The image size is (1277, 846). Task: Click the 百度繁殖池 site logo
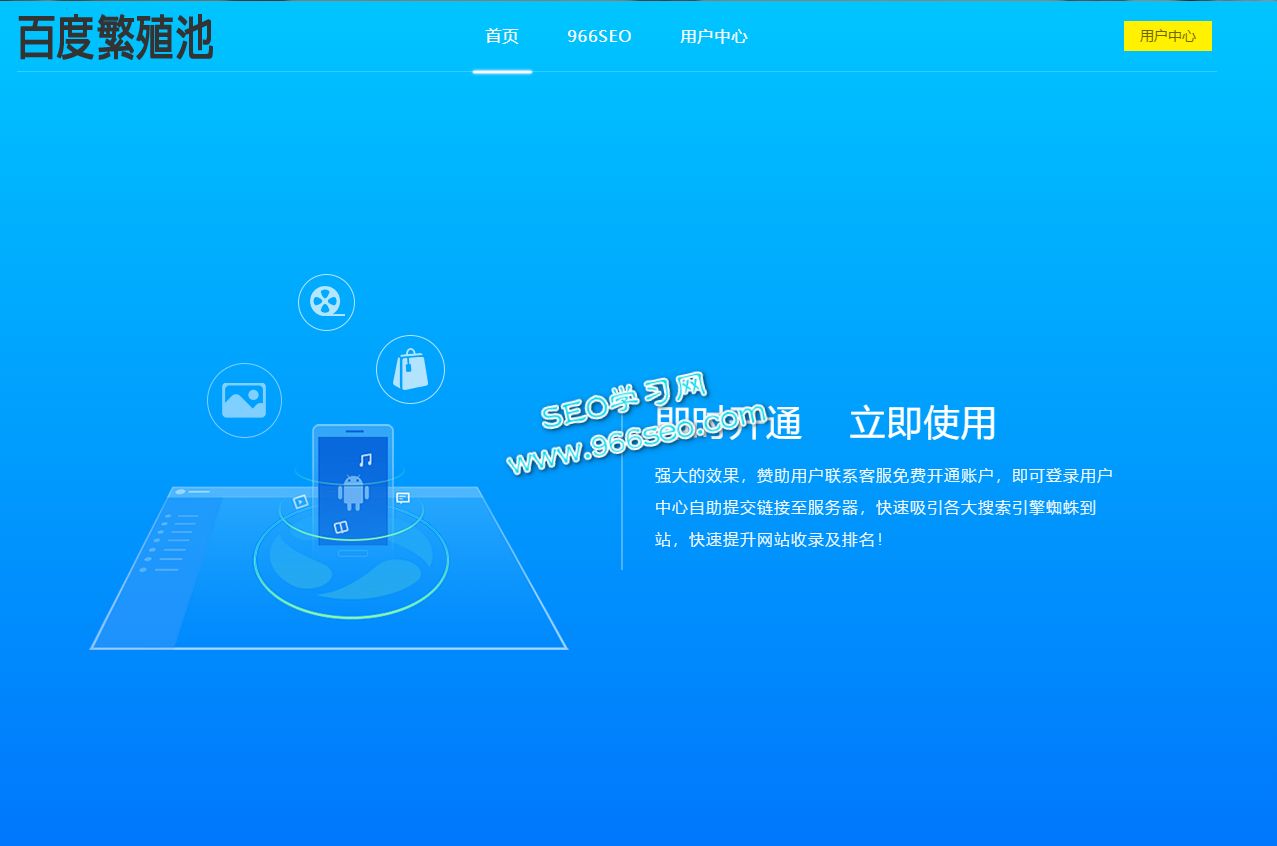(115, 38)
